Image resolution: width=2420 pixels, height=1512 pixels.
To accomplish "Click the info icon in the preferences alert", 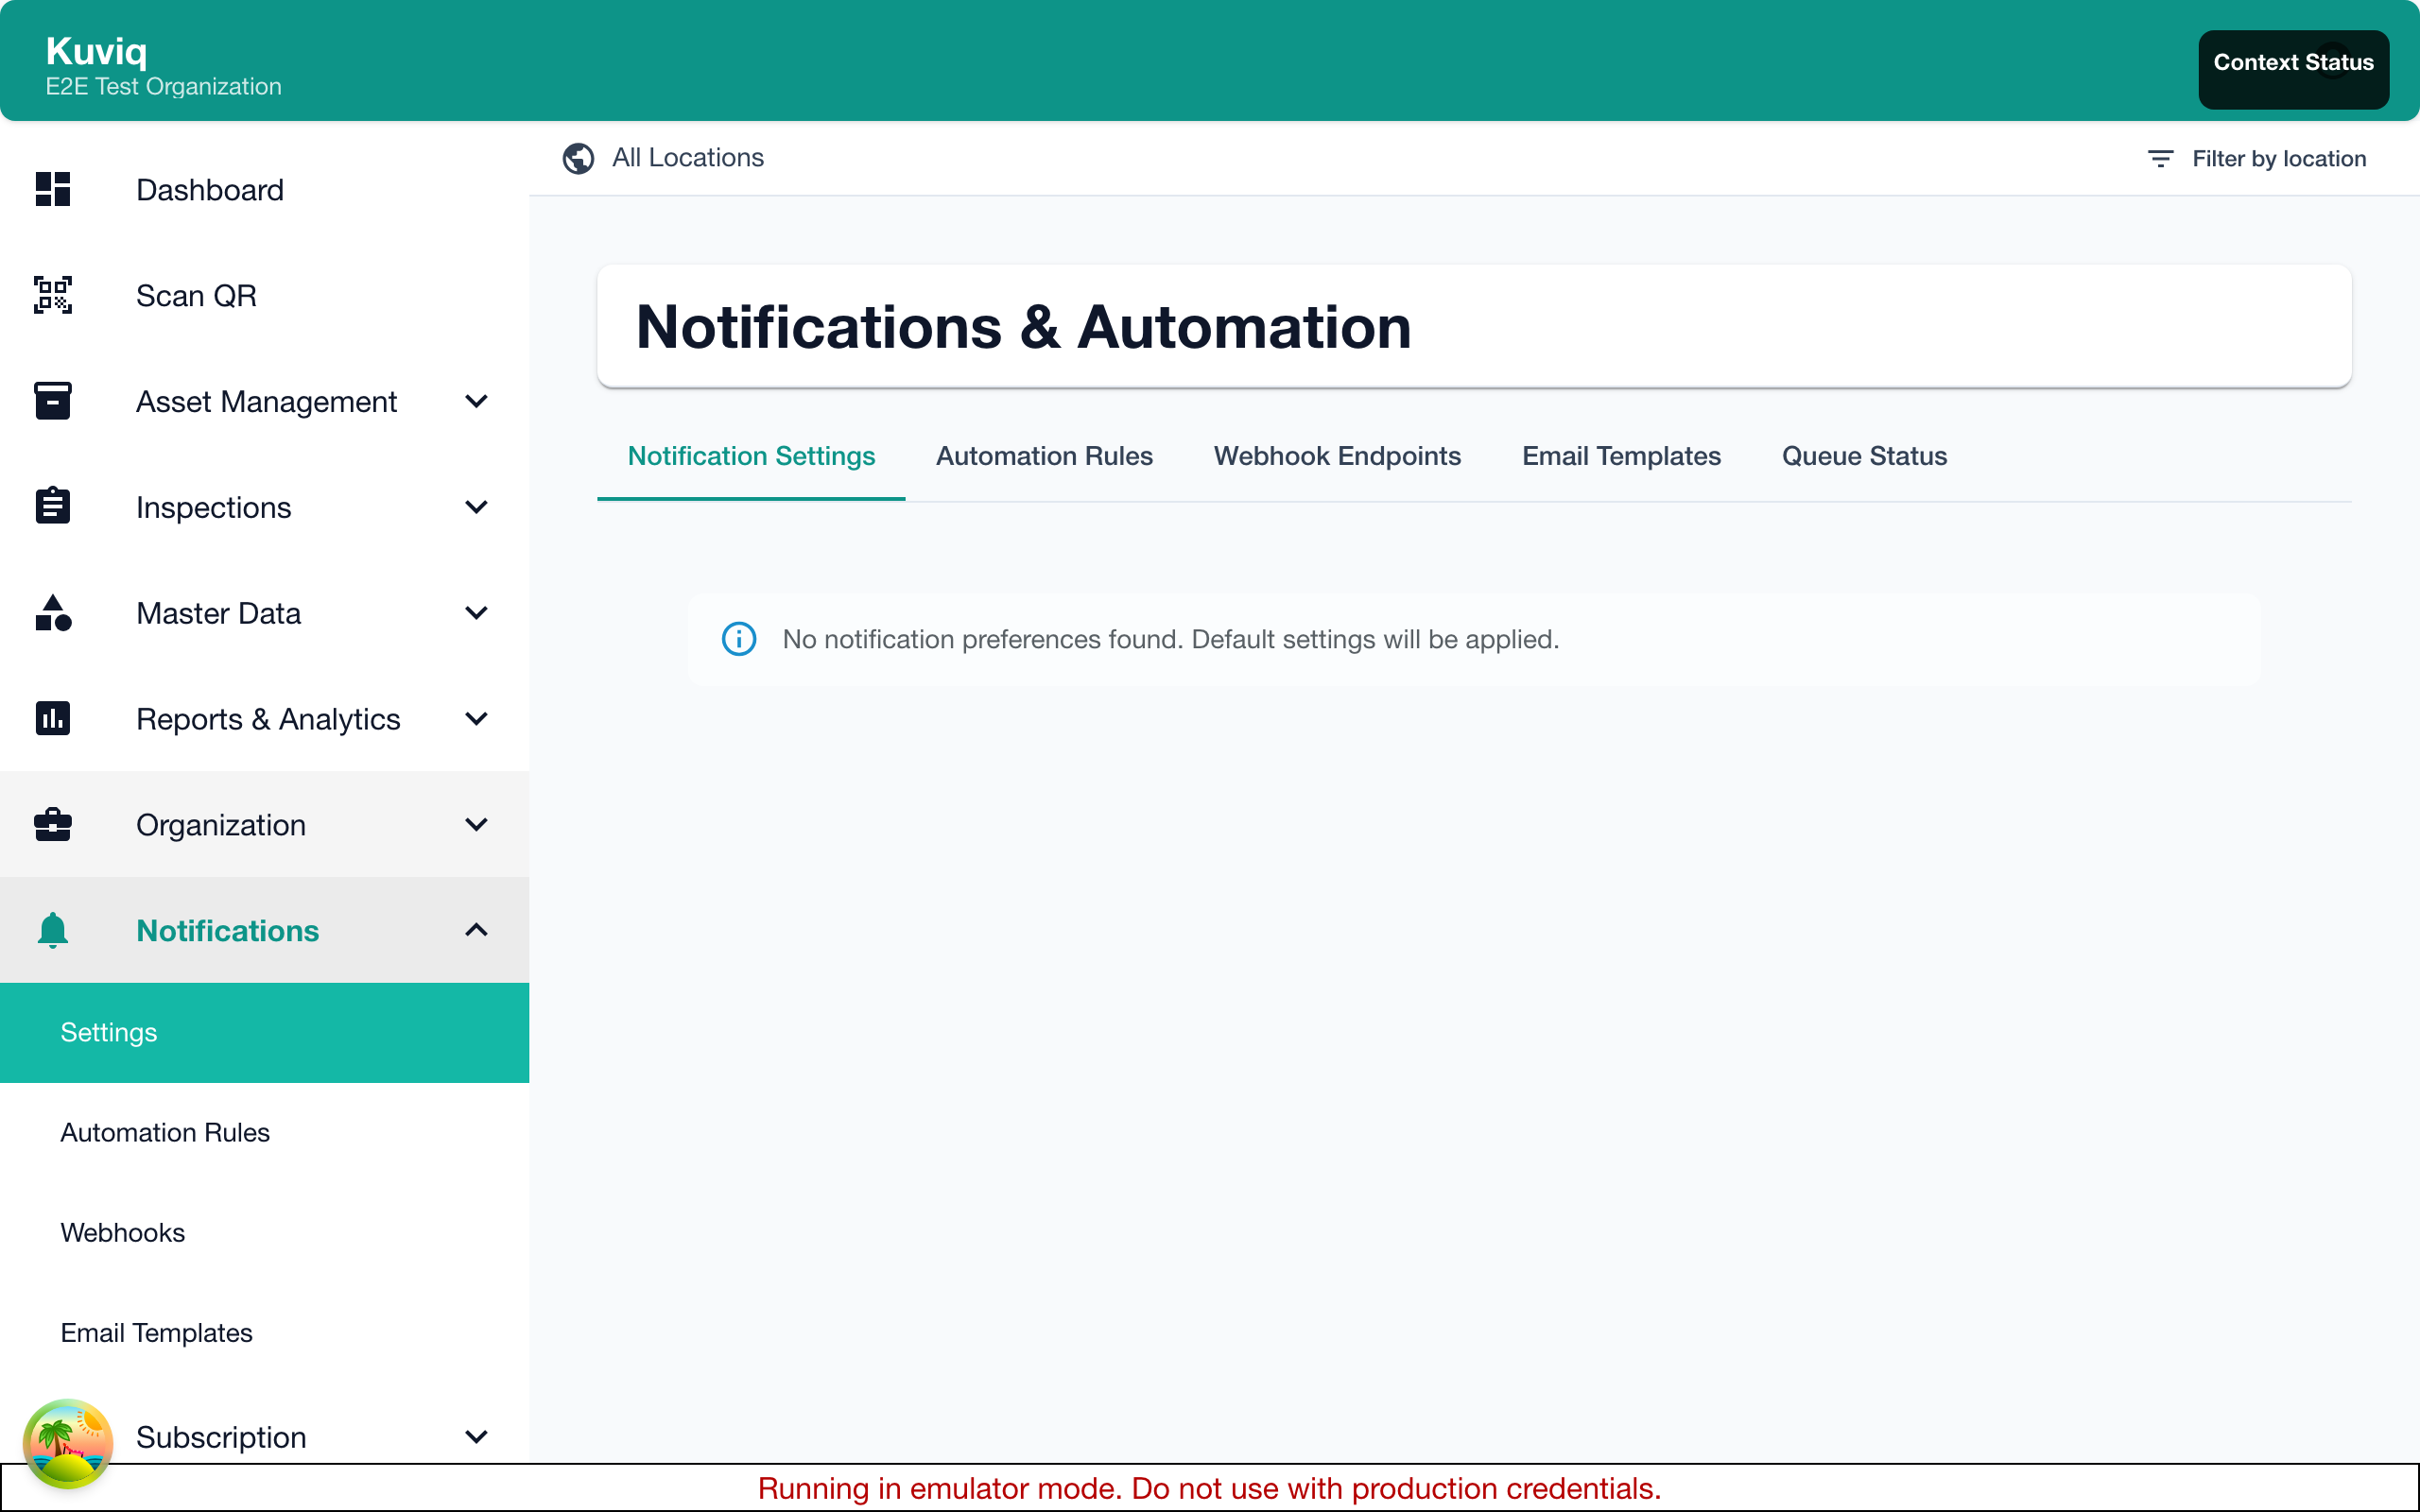I will point(739,639).
